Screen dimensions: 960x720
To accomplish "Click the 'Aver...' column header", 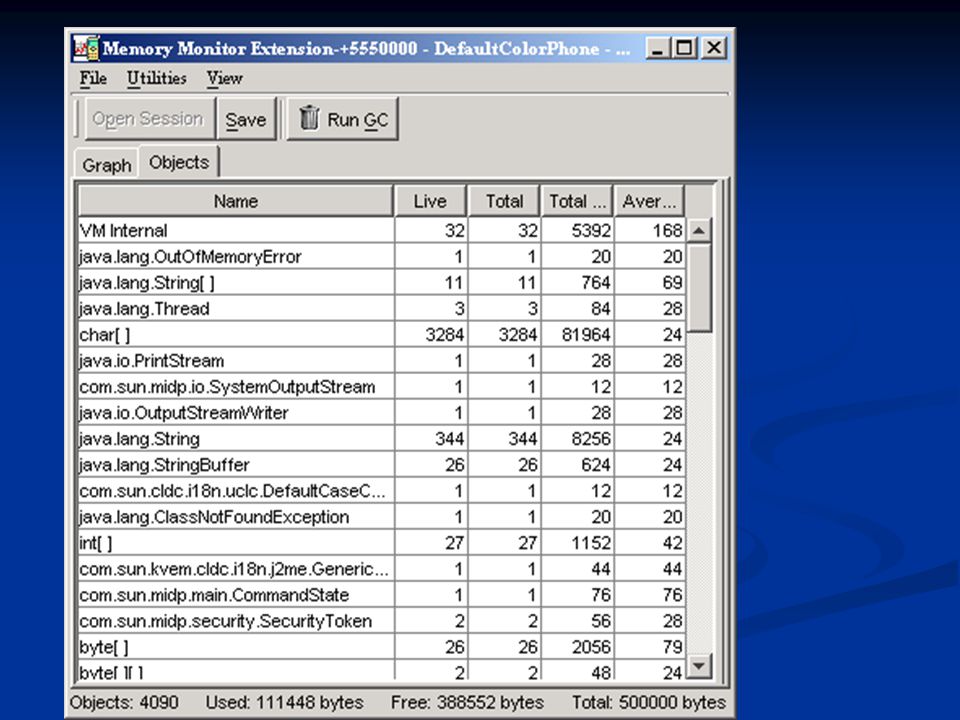I will point(649,201).
